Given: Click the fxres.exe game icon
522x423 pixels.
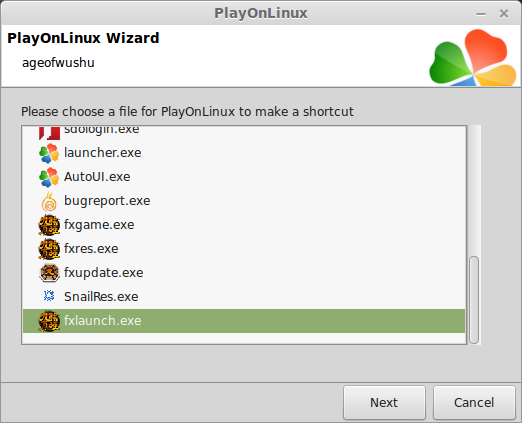Looking at the screenshot, I should [x=49, y=249].
